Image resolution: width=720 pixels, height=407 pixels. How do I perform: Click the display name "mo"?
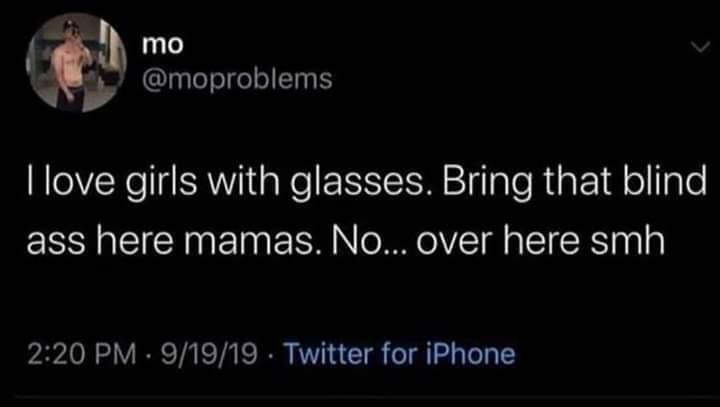[163, 45]
